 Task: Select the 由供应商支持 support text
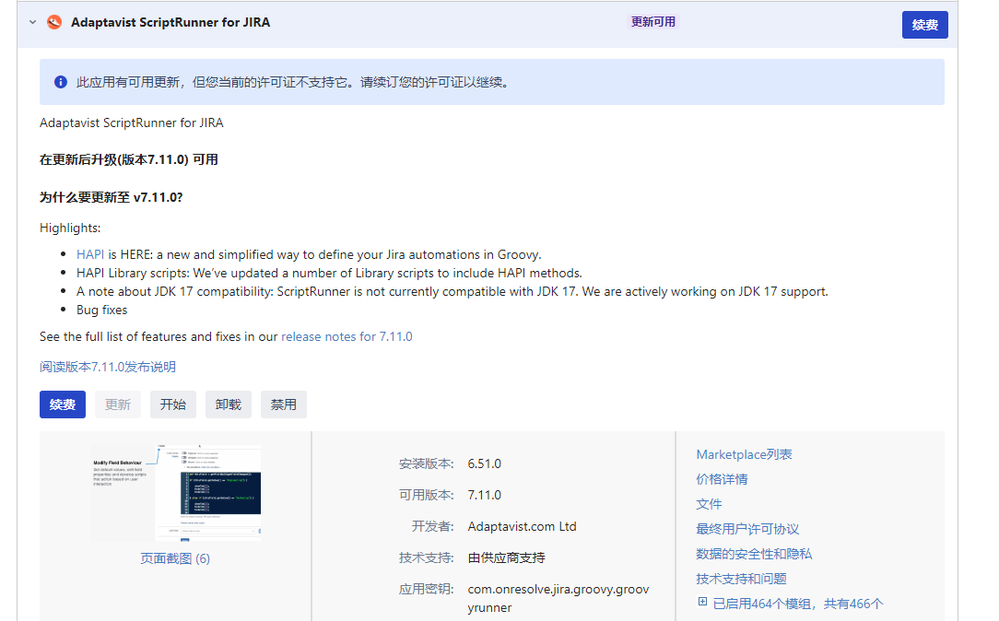(x=507, y=558)
